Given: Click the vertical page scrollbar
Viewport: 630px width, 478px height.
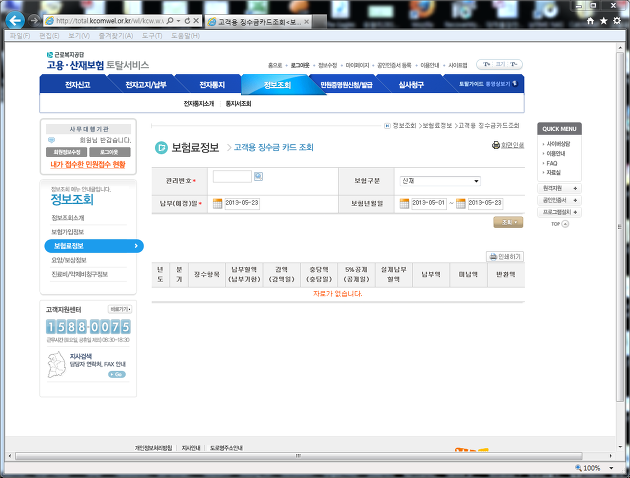Looking at the screenshot, I should pyautogui.click(x=620, y=227).
